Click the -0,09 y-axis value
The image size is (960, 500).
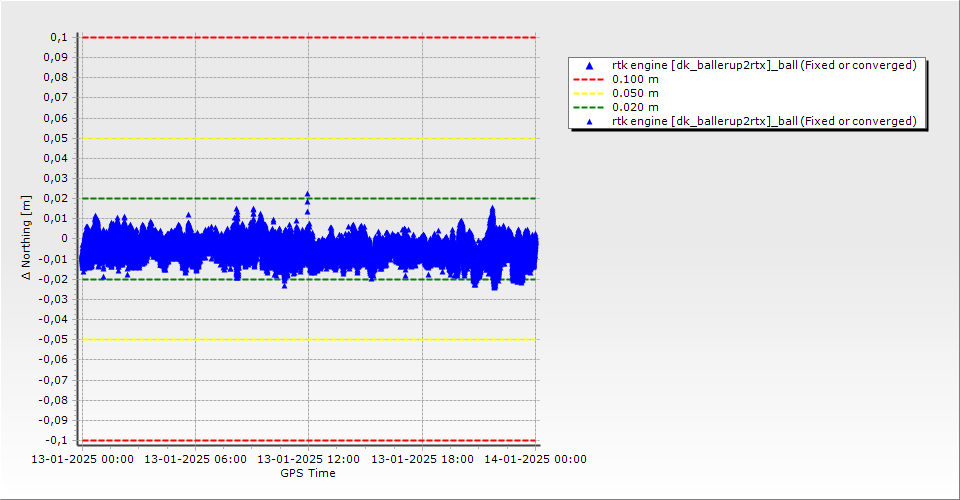[53, 420]
